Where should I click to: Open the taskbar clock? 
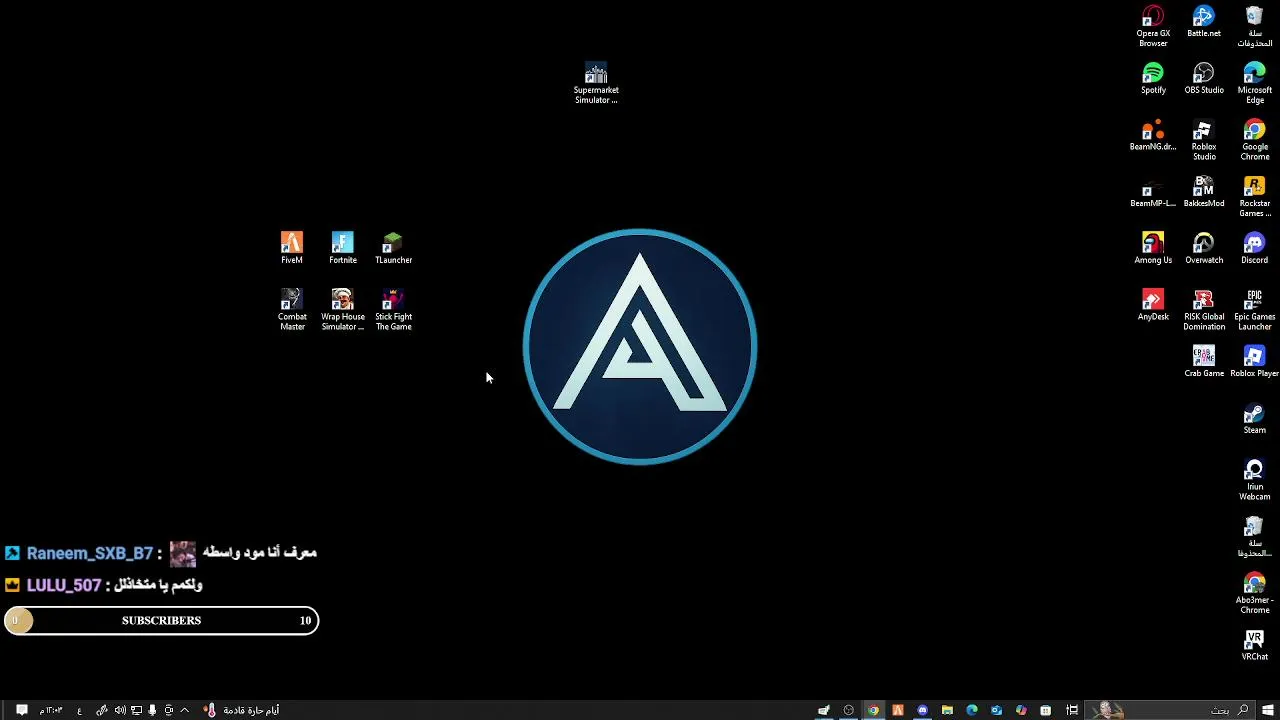(x=51, y=710)
